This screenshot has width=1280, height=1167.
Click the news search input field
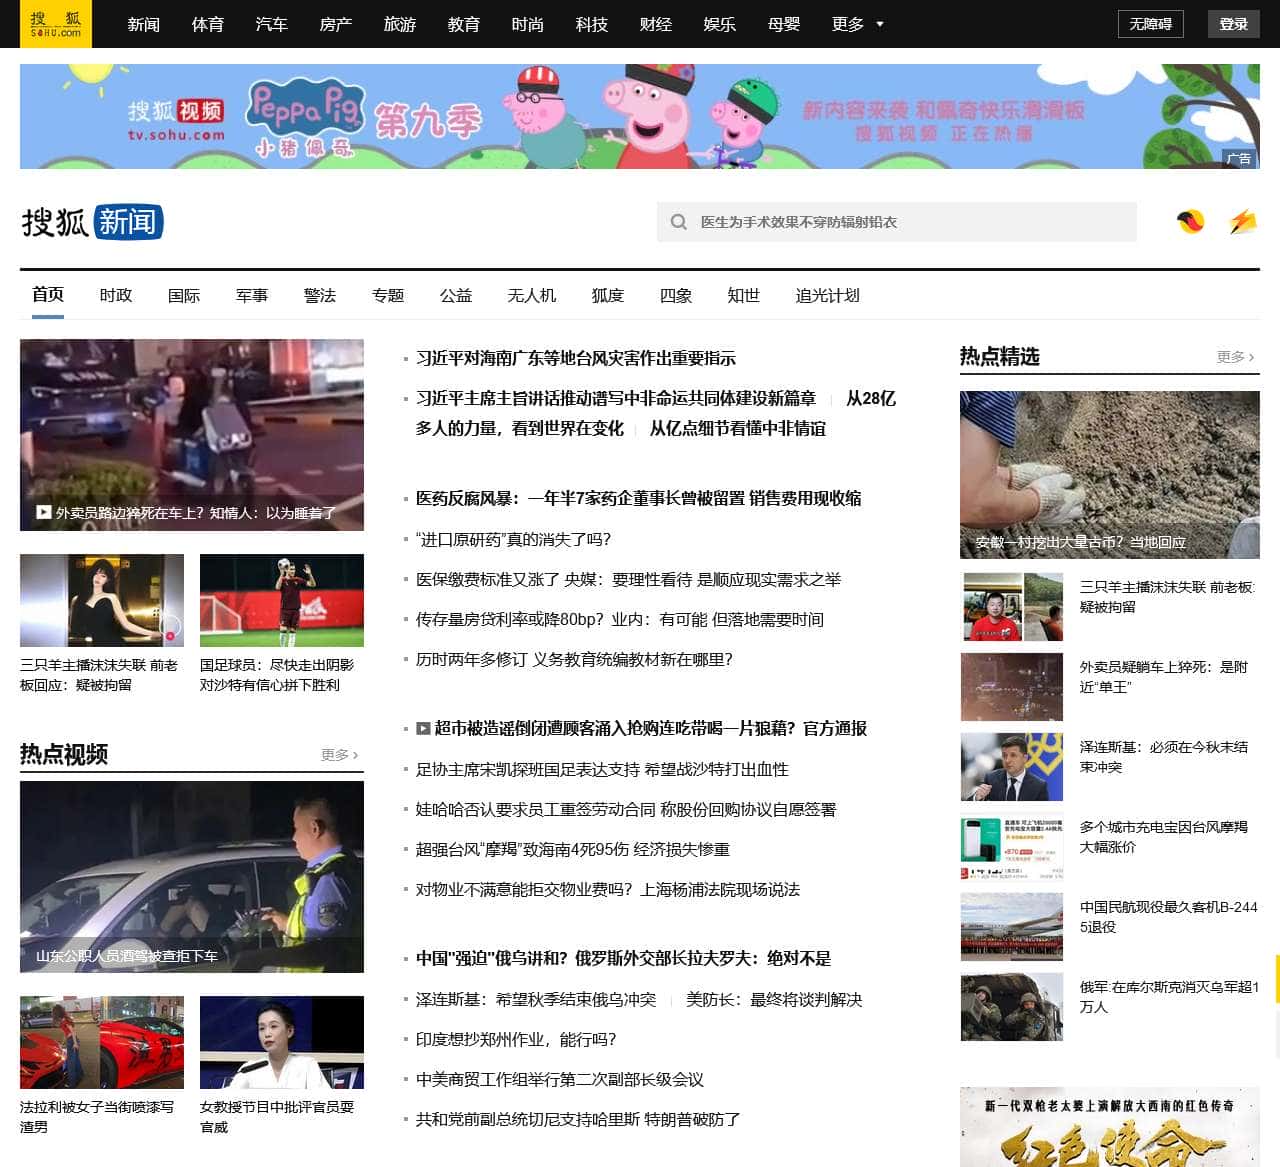pos(897,222)
